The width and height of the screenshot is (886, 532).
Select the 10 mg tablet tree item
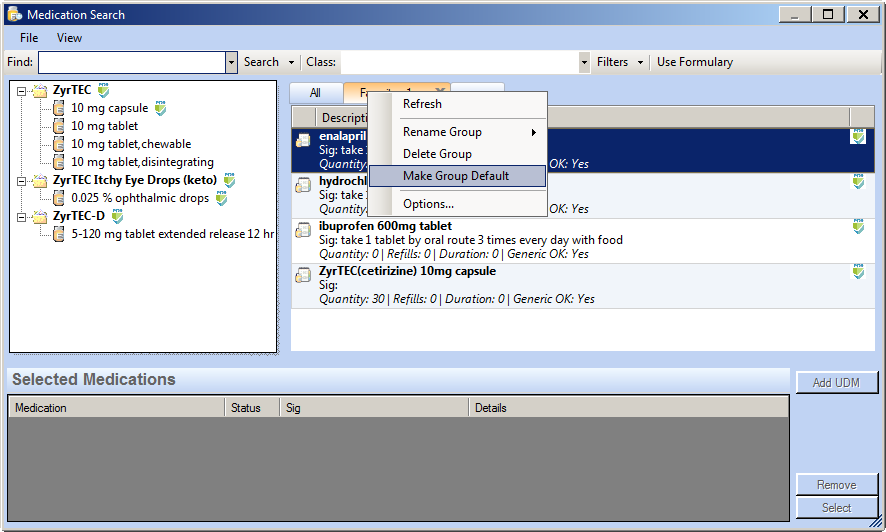tap(105, 126)
